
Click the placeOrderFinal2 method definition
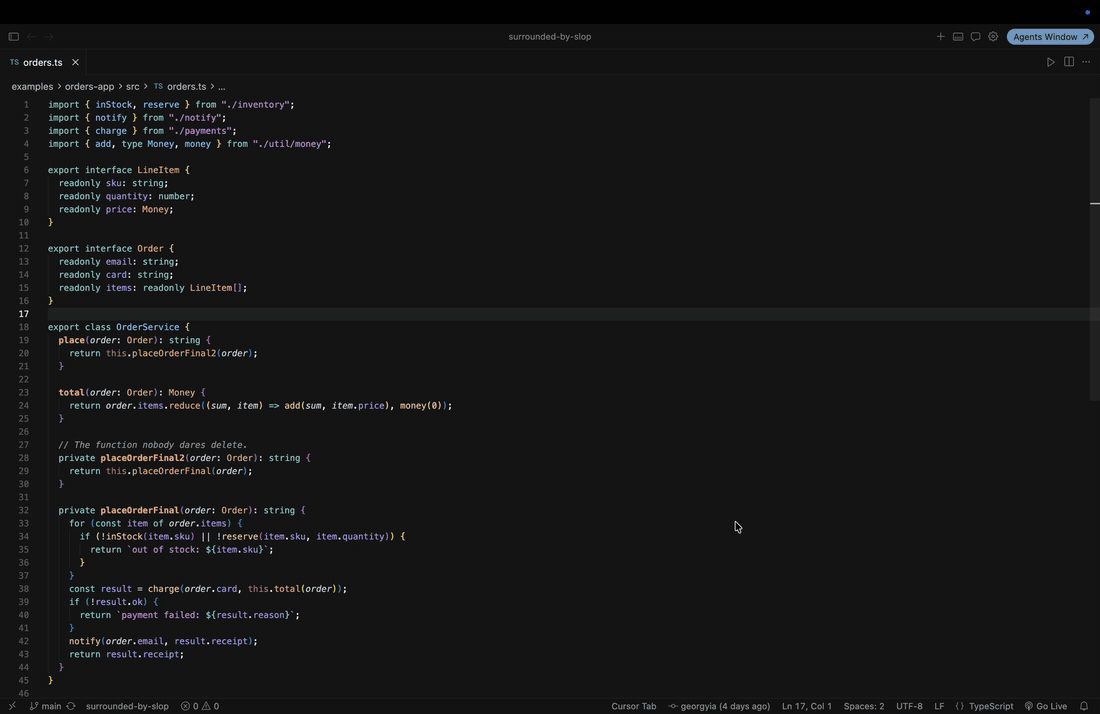142,458
